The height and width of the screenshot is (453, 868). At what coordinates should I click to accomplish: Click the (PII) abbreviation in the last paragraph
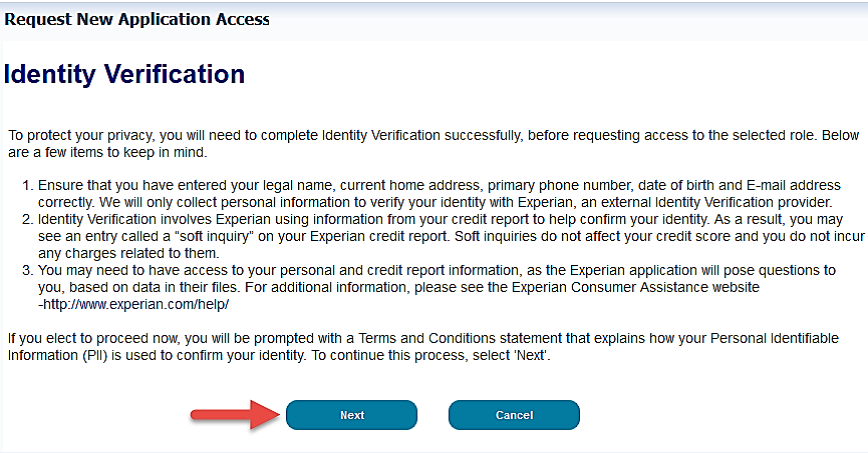95,356
